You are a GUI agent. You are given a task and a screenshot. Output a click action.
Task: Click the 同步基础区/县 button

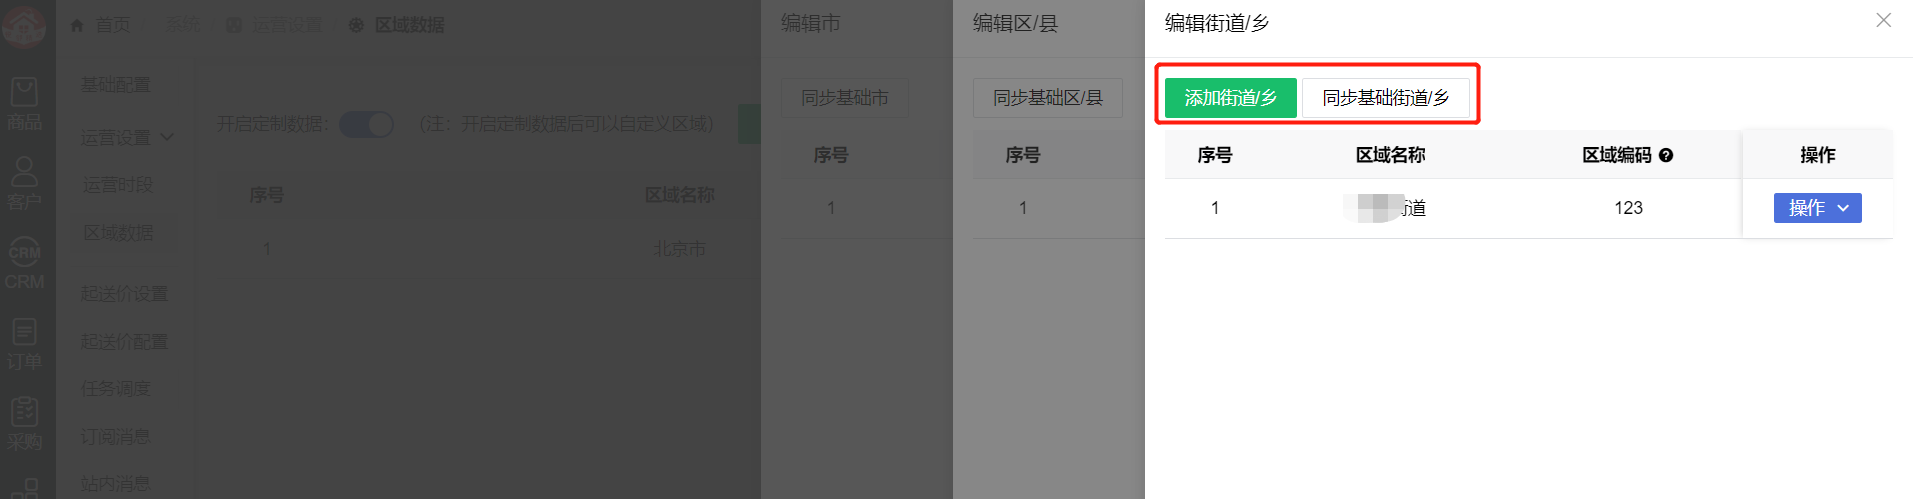[x=1047, y=98]
